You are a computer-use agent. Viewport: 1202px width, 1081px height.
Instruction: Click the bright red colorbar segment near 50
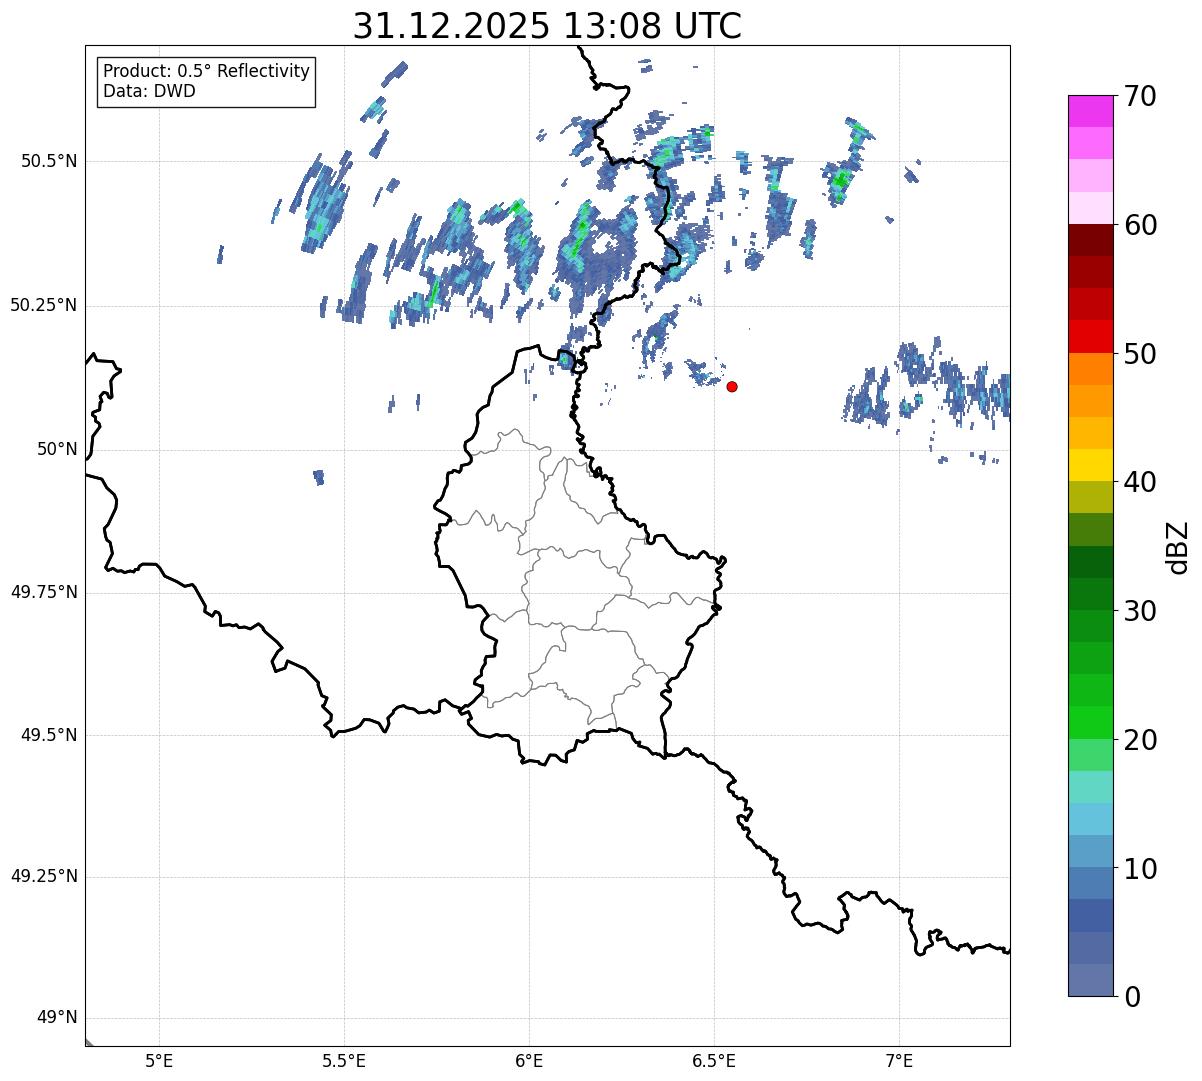[1091, 337]
